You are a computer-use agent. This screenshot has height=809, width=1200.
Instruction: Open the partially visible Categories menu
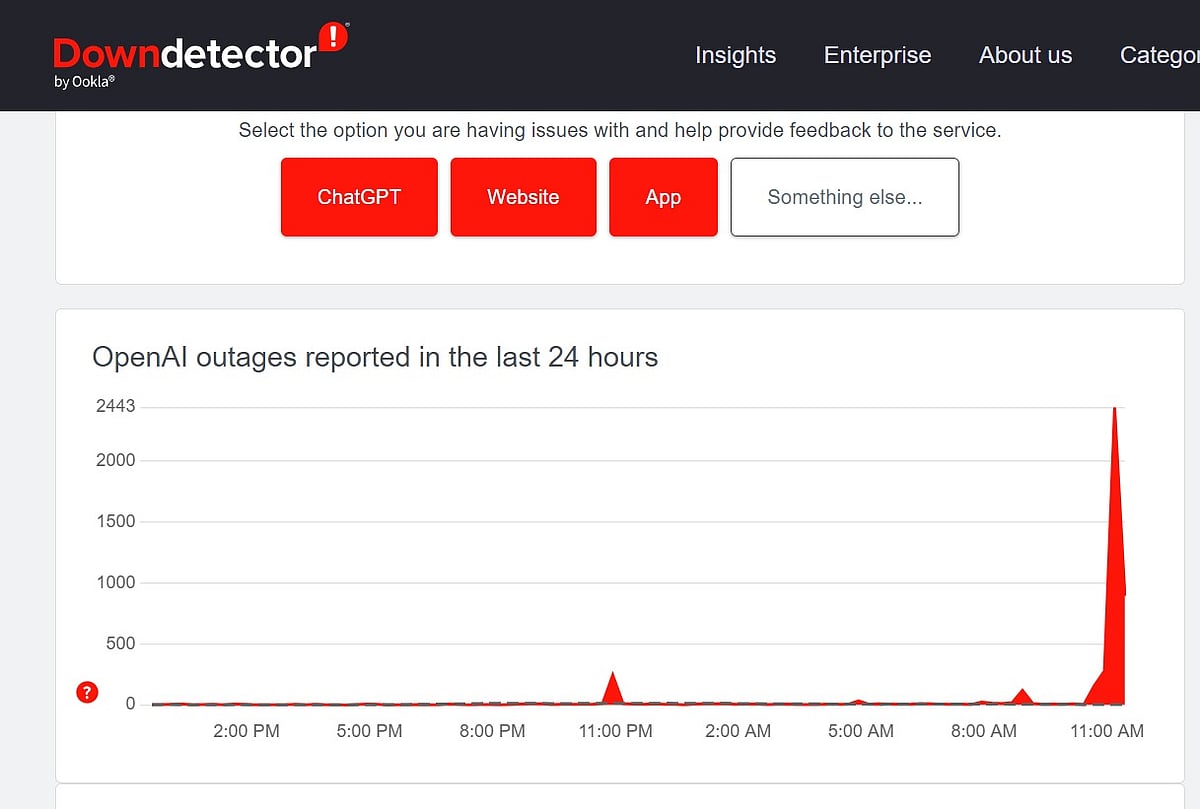click(x=1160, y=56)
